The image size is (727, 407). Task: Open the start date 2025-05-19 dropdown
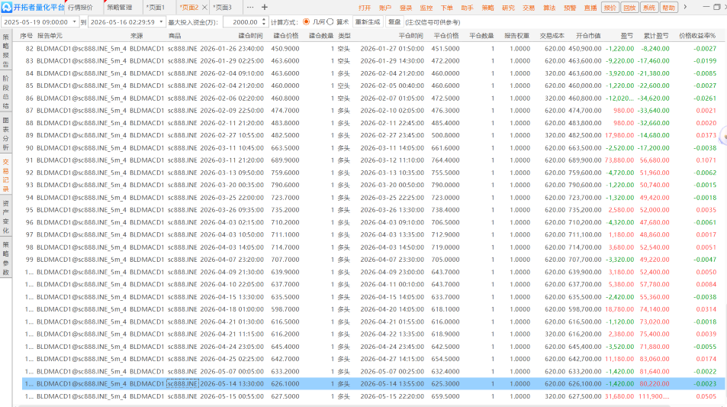coord(74,22)
